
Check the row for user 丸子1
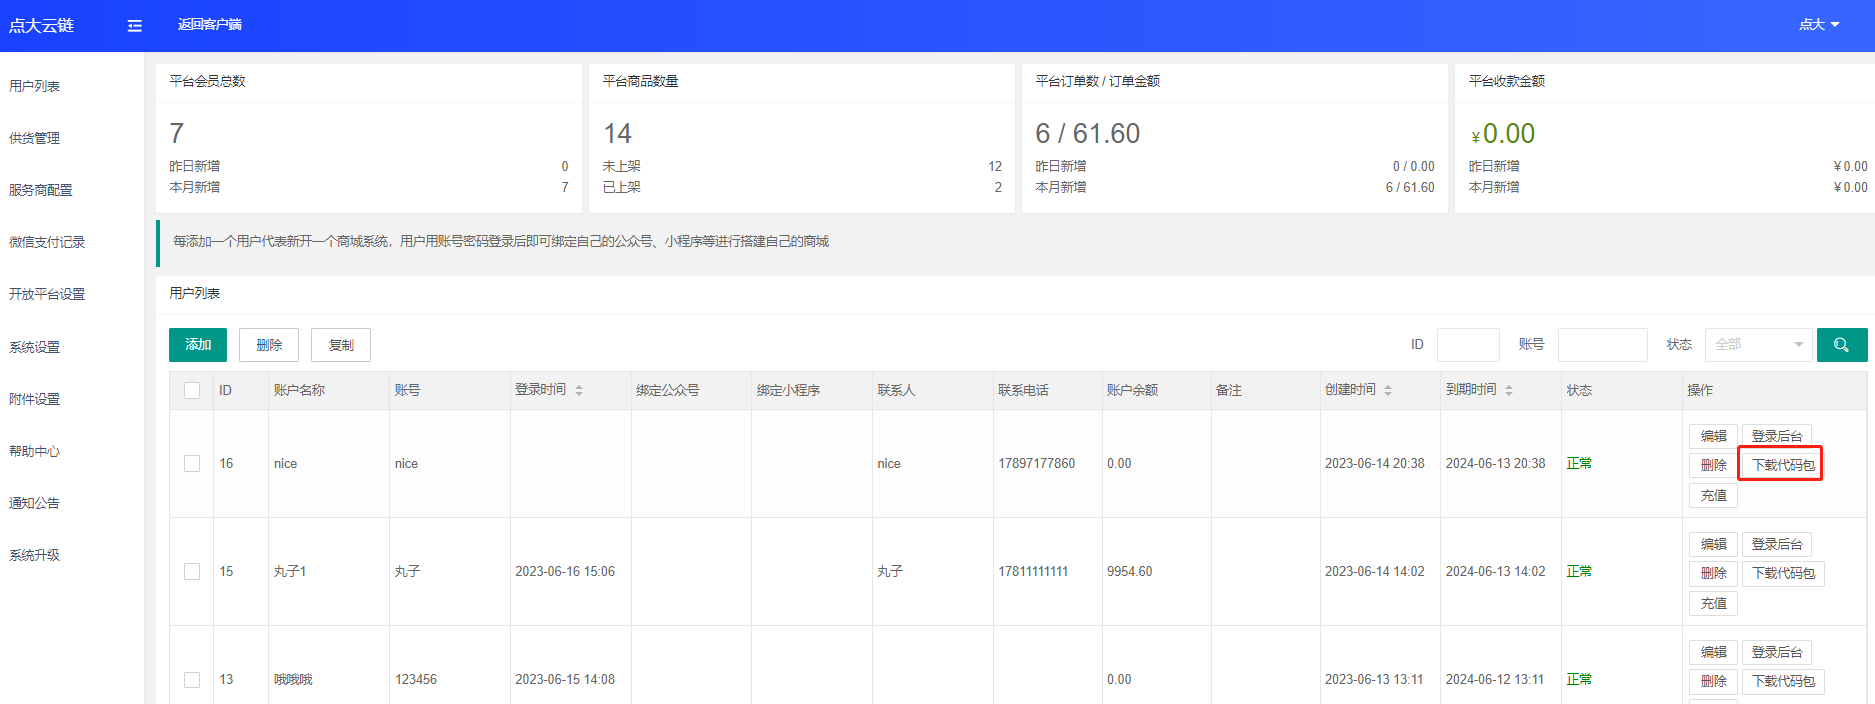(192, 571)
